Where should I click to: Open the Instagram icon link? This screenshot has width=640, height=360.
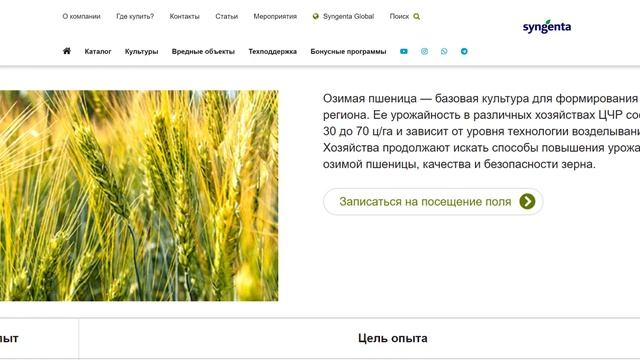coord(424,51)
